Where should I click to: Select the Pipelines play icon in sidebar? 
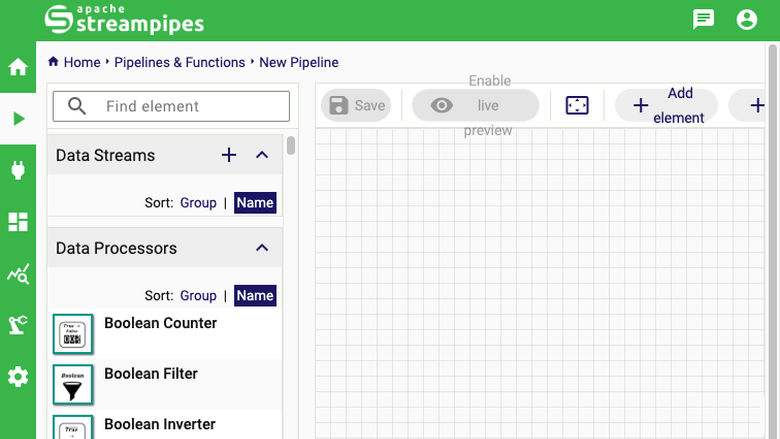pos(18,119)
